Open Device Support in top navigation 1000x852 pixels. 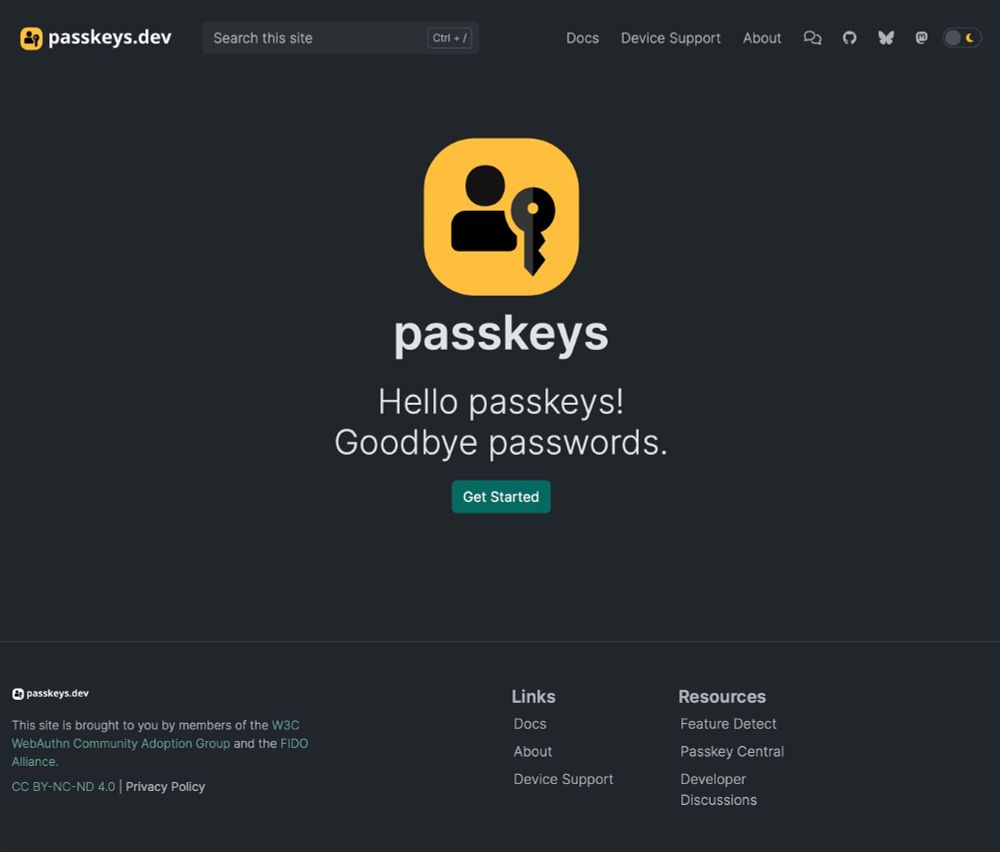pos(670,38)
